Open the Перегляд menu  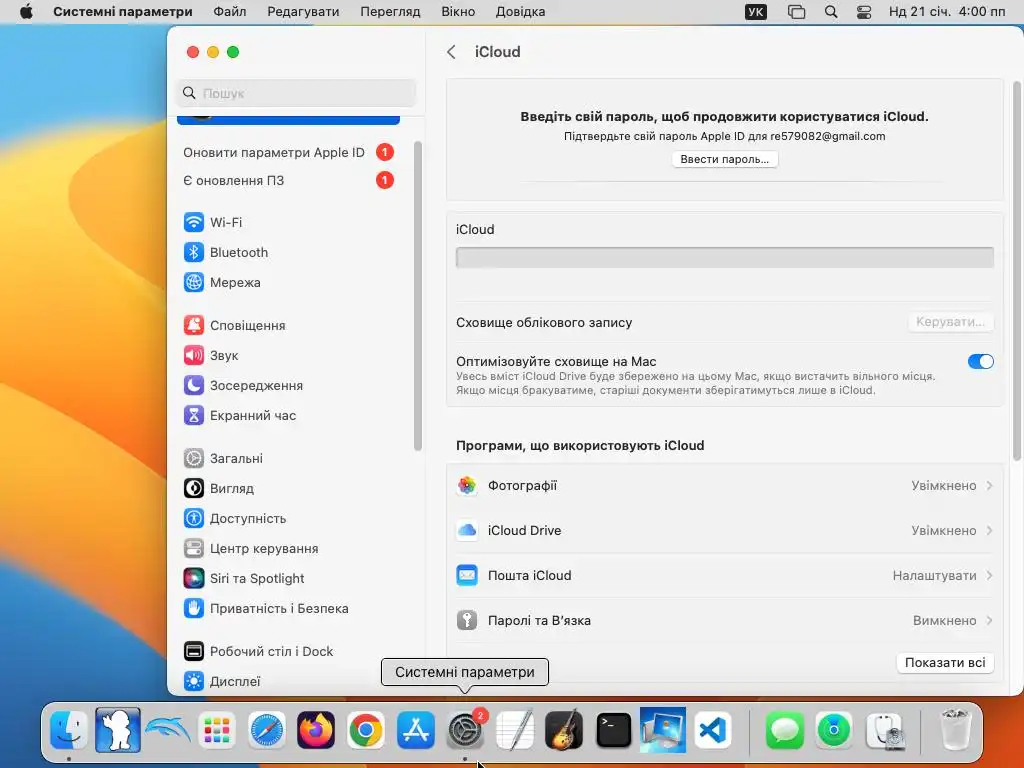[390, 12]
